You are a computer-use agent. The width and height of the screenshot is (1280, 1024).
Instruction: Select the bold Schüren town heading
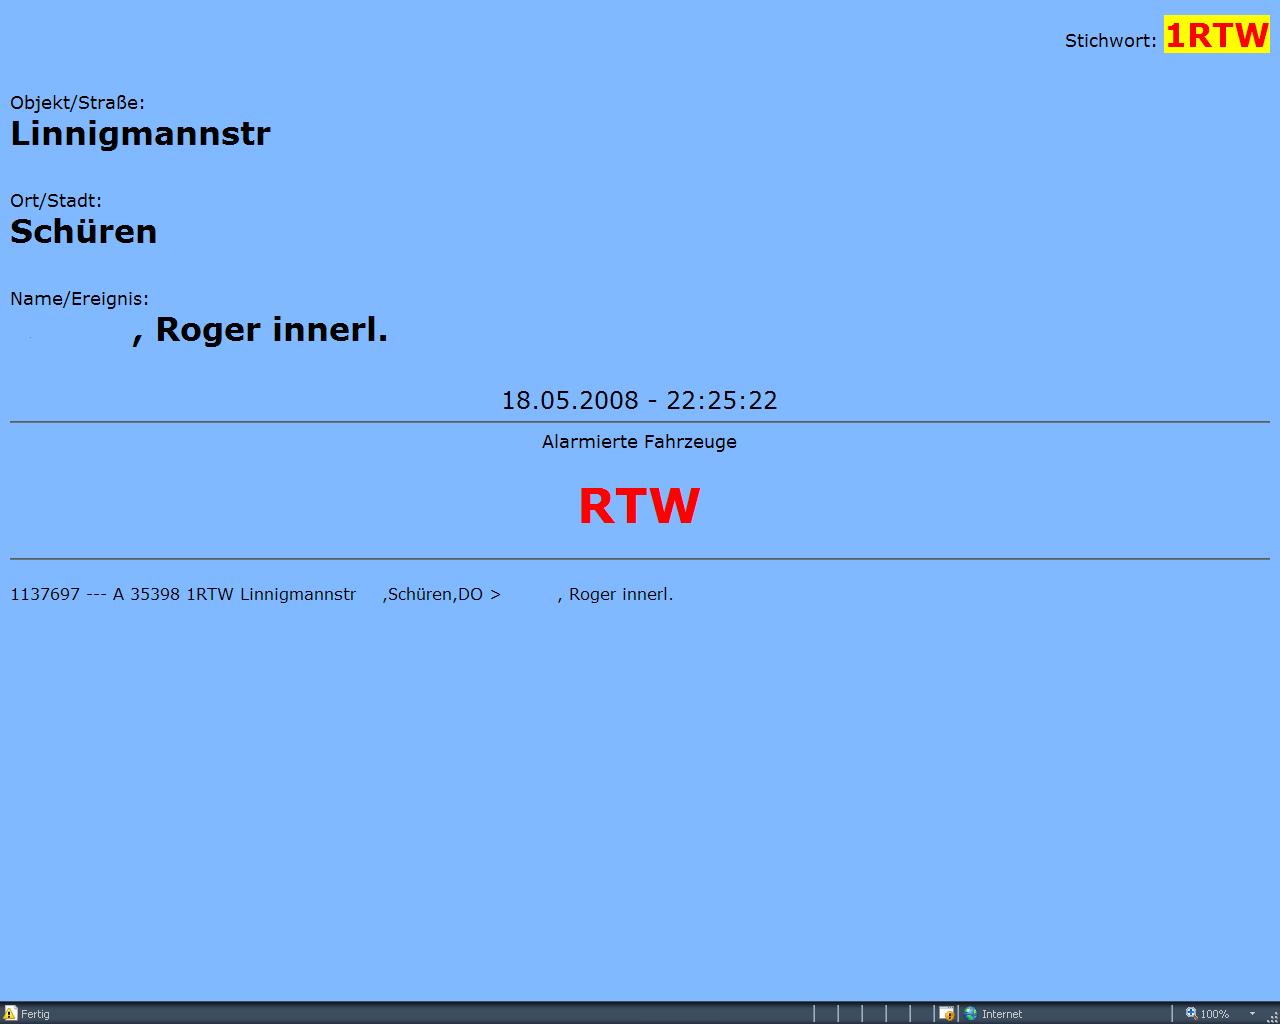click(x=83, y=231)
